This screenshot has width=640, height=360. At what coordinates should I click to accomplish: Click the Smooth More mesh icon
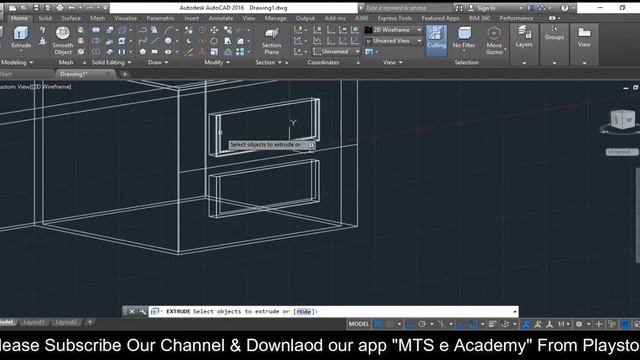[x=81, y=30]
